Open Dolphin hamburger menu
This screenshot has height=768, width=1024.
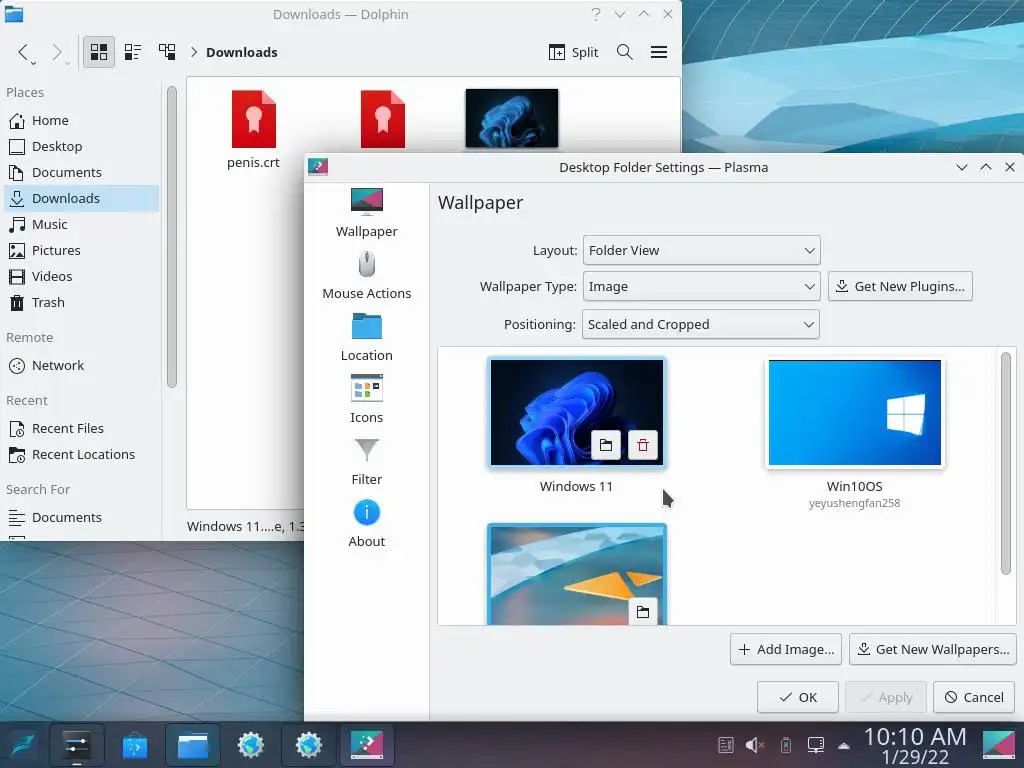pos(659,52)
